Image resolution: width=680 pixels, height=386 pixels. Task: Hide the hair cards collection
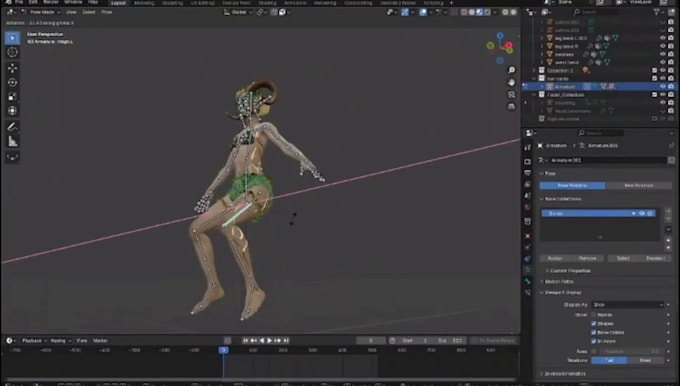[x=663, y=79]
